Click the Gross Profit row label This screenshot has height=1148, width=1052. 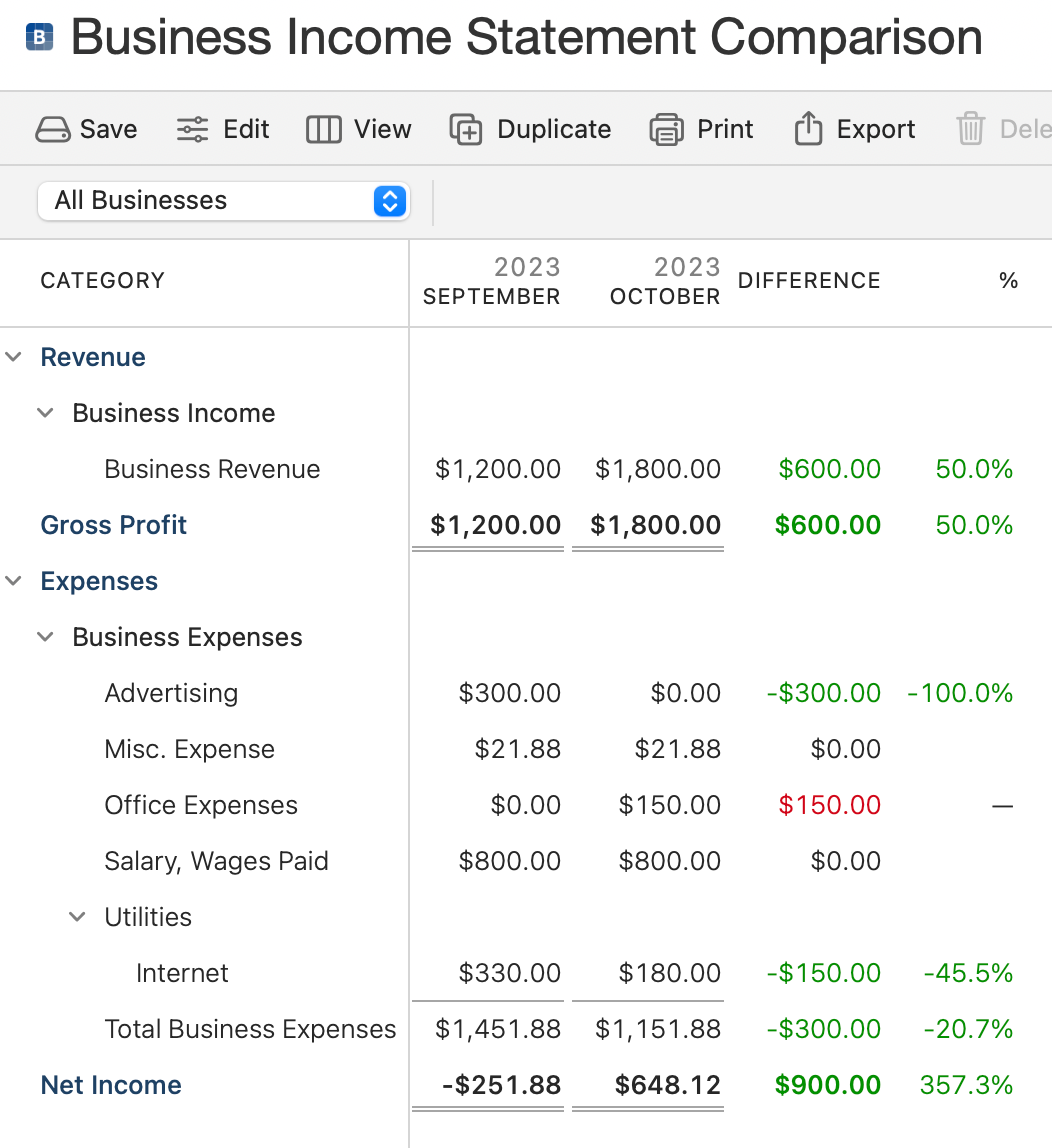click(113, 525)
